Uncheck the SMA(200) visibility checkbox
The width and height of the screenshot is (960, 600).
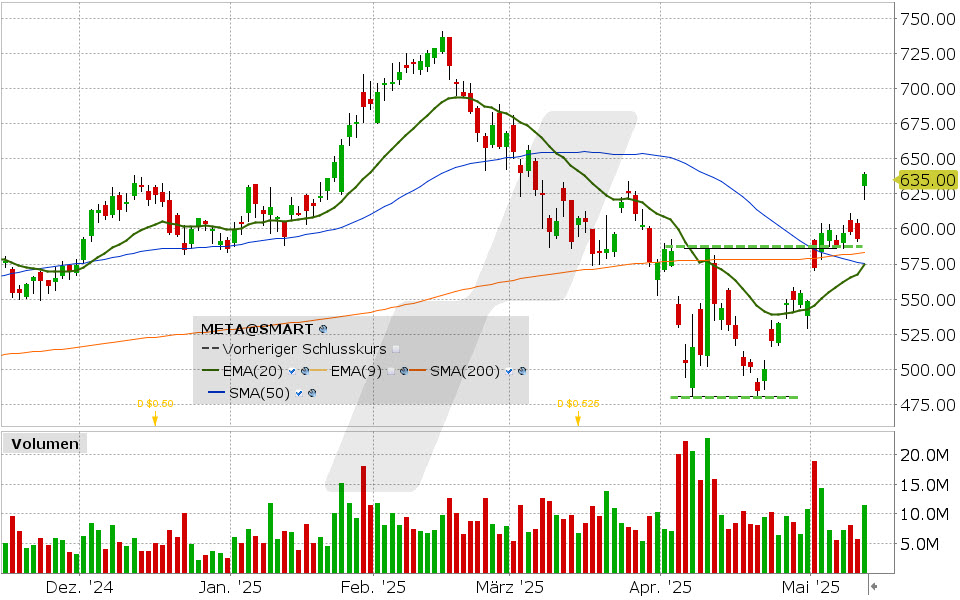click(509, 371)
